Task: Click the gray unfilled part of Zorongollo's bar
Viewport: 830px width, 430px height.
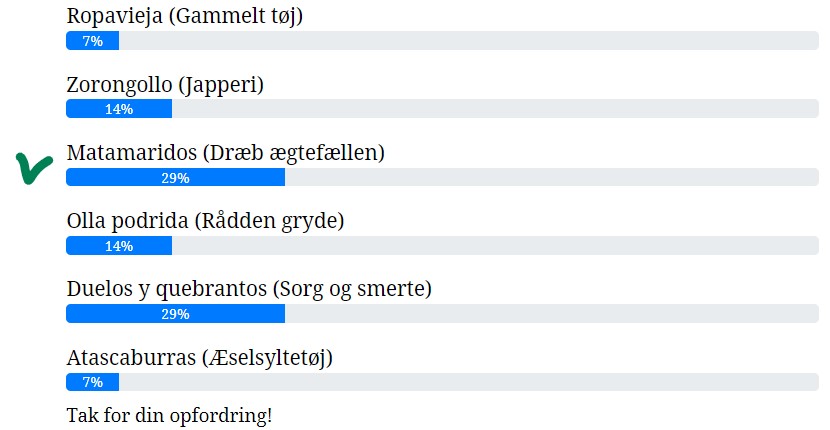Action: click(x=495, y=109)
